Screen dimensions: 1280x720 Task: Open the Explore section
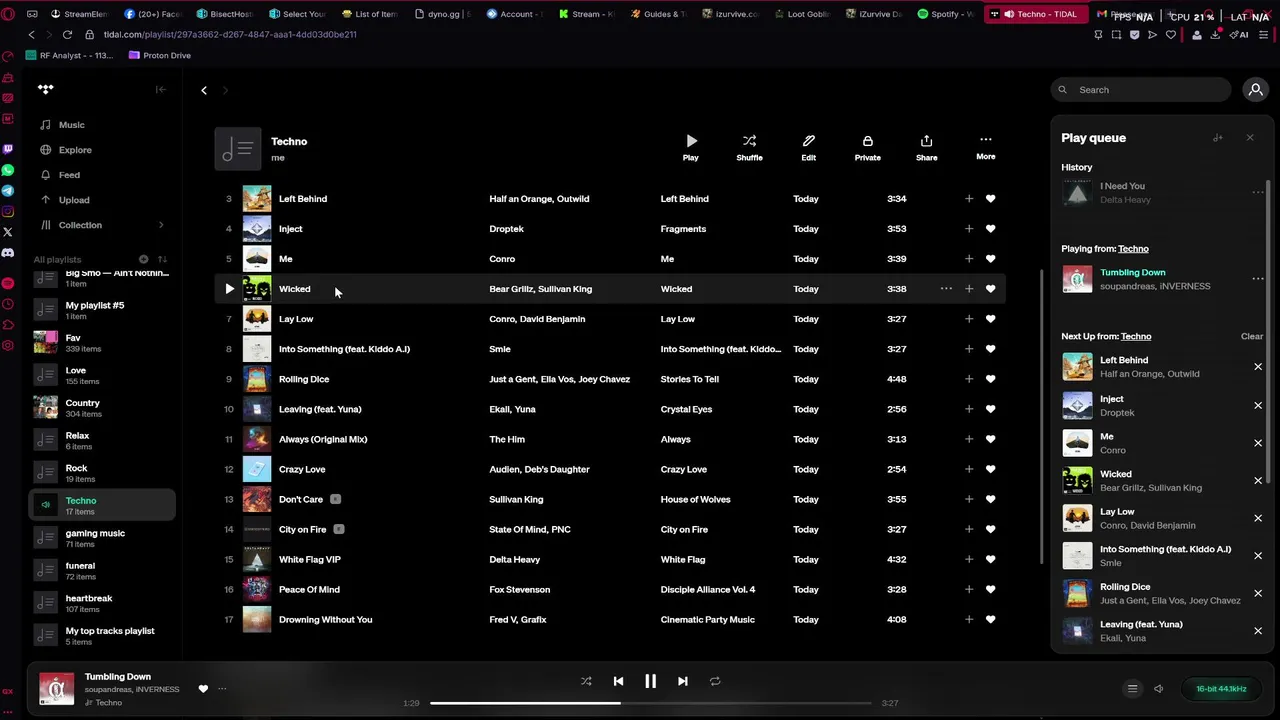click(74, 150)
